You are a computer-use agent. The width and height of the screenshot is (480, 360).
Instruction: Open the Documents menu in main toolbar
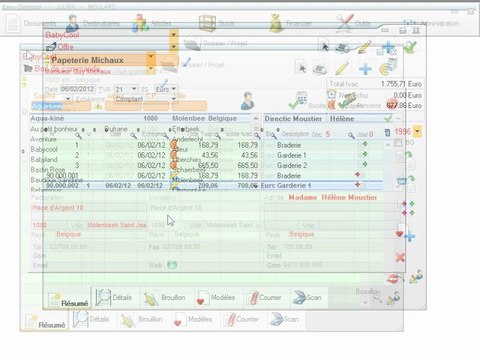(x=32, y=23)
